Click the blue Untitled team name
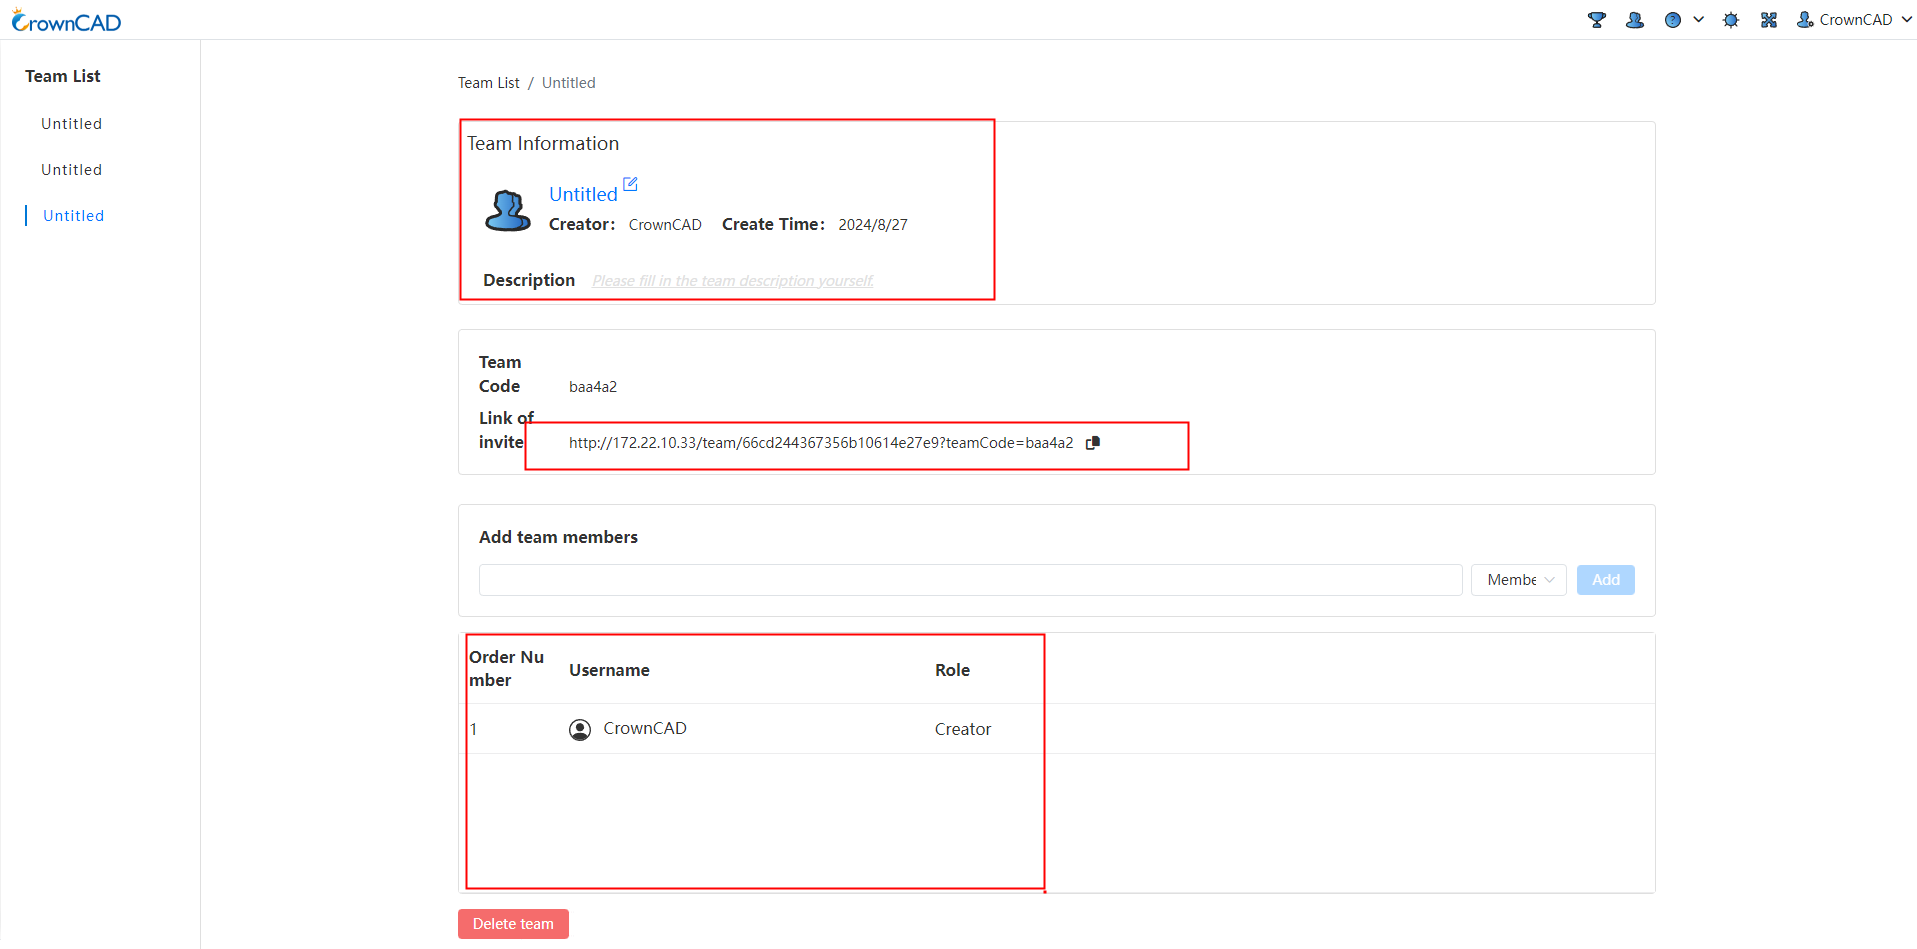The width and height of the screenshot is (1917, 949). [583, 194]
